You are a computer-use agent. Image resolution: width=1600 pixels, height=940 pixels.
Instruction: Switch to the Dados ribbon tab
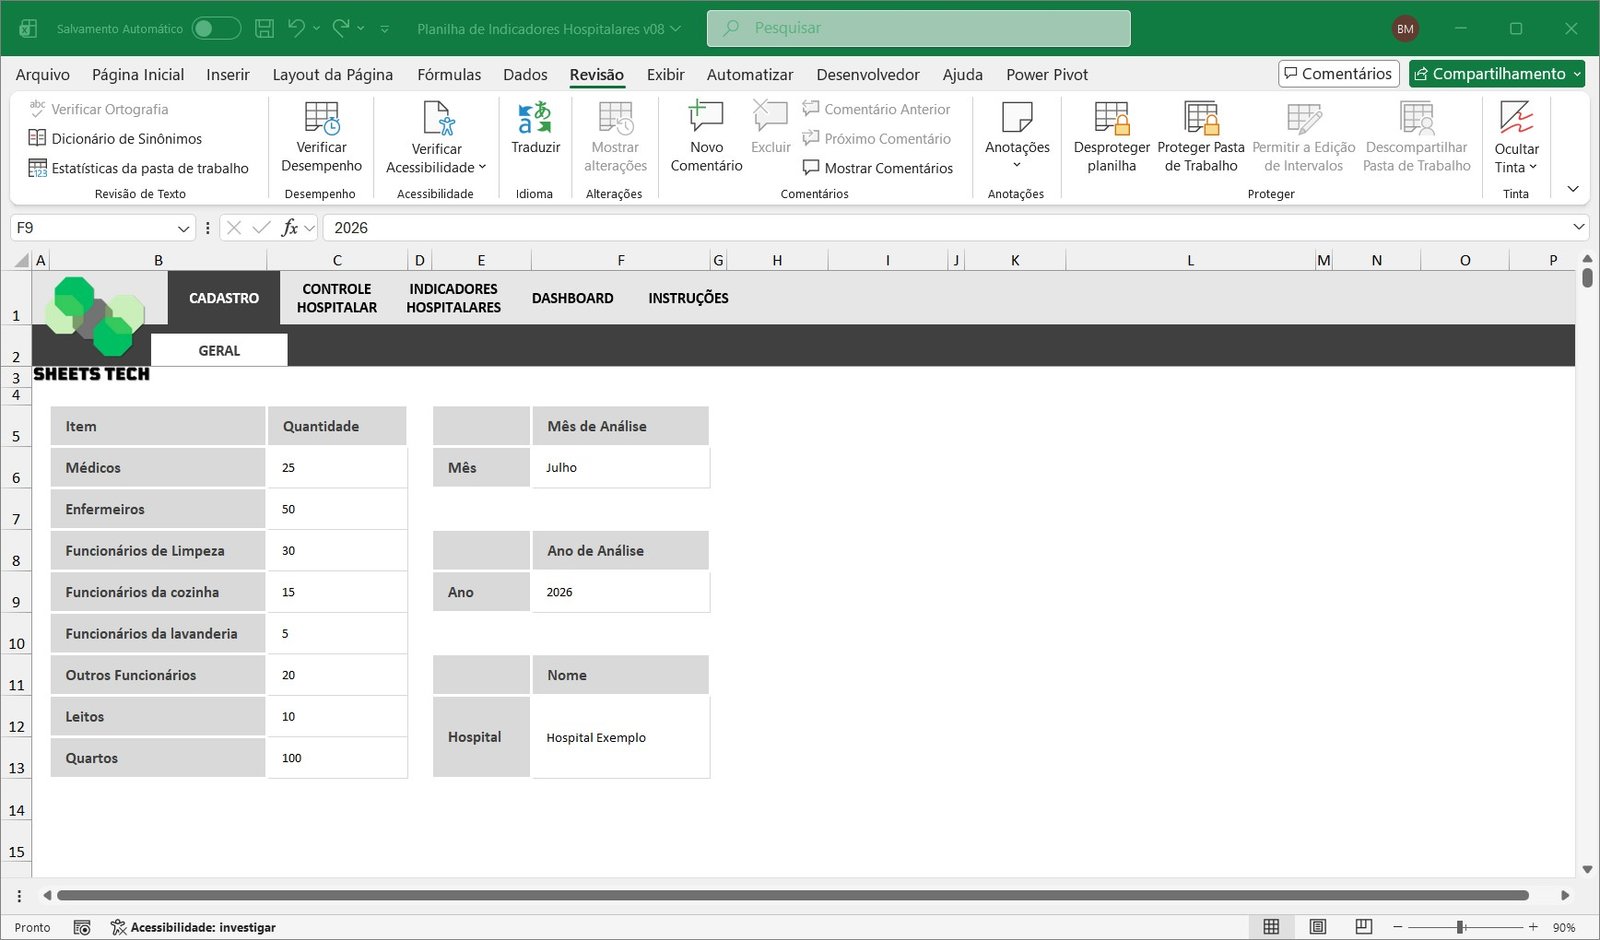(525, 74)
